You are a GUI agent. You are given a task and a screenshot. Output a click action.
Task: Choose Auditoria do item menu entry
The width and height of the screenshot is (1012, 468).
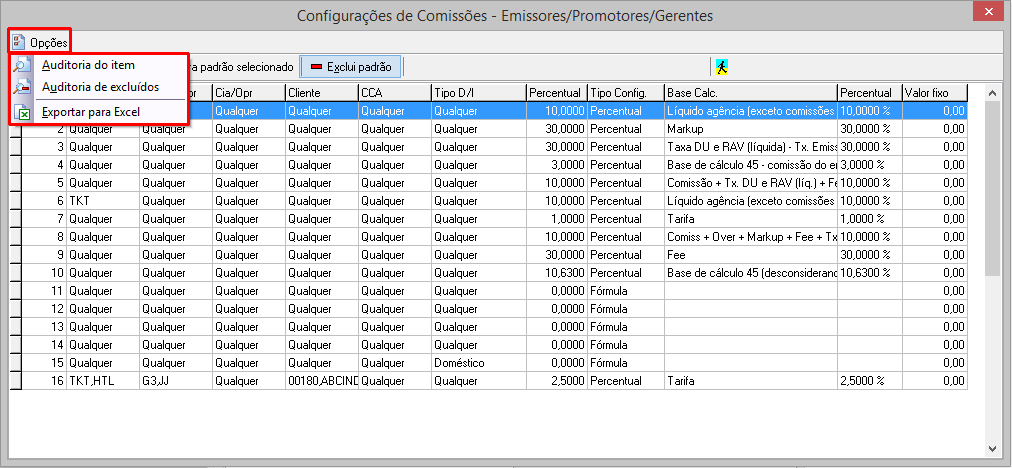coord(88,65)
